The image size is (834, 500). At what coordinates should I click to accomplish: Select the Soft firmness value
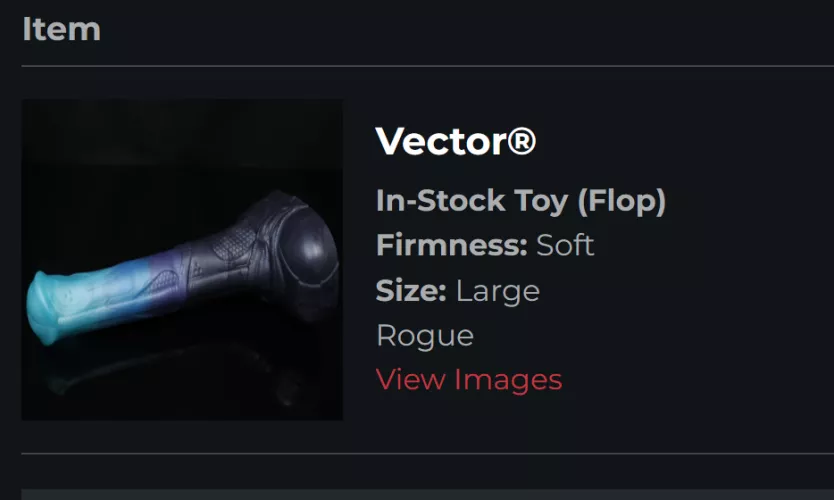565,245
